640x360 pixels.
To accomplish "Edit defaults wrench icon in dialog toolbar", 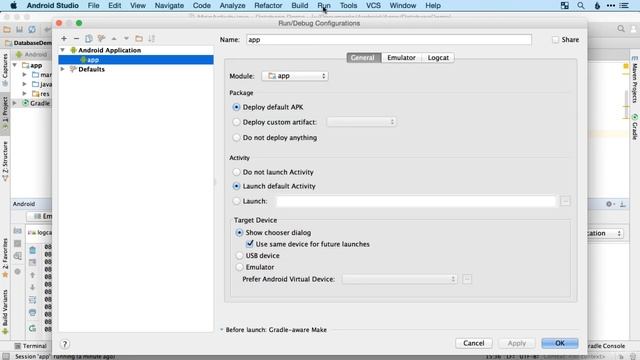I will pyautogui.click(x=101, y=38).
